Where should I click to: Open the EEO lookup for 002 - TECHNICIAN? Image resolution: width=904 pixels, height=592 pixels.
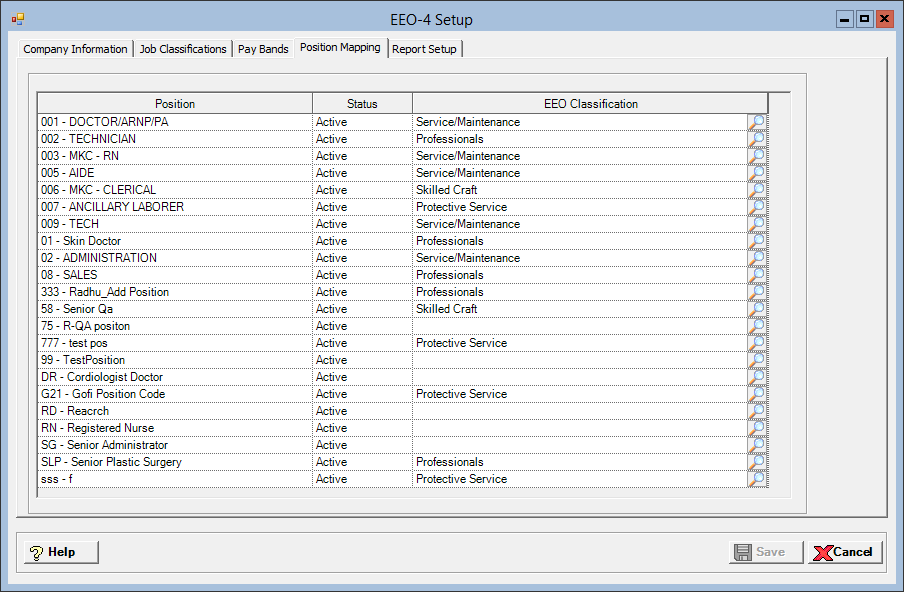tap(757, 139)
